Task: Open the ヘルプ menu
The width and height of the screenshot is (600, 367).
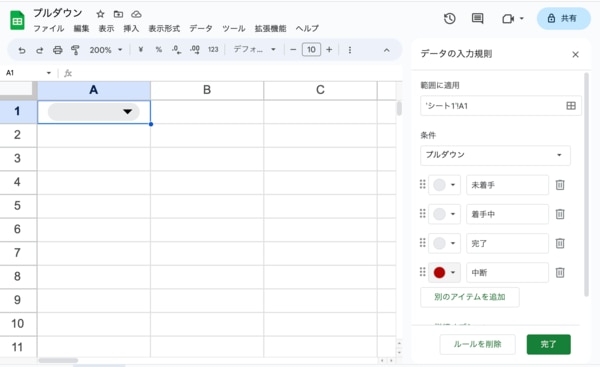Action: (x=307, y=29)
